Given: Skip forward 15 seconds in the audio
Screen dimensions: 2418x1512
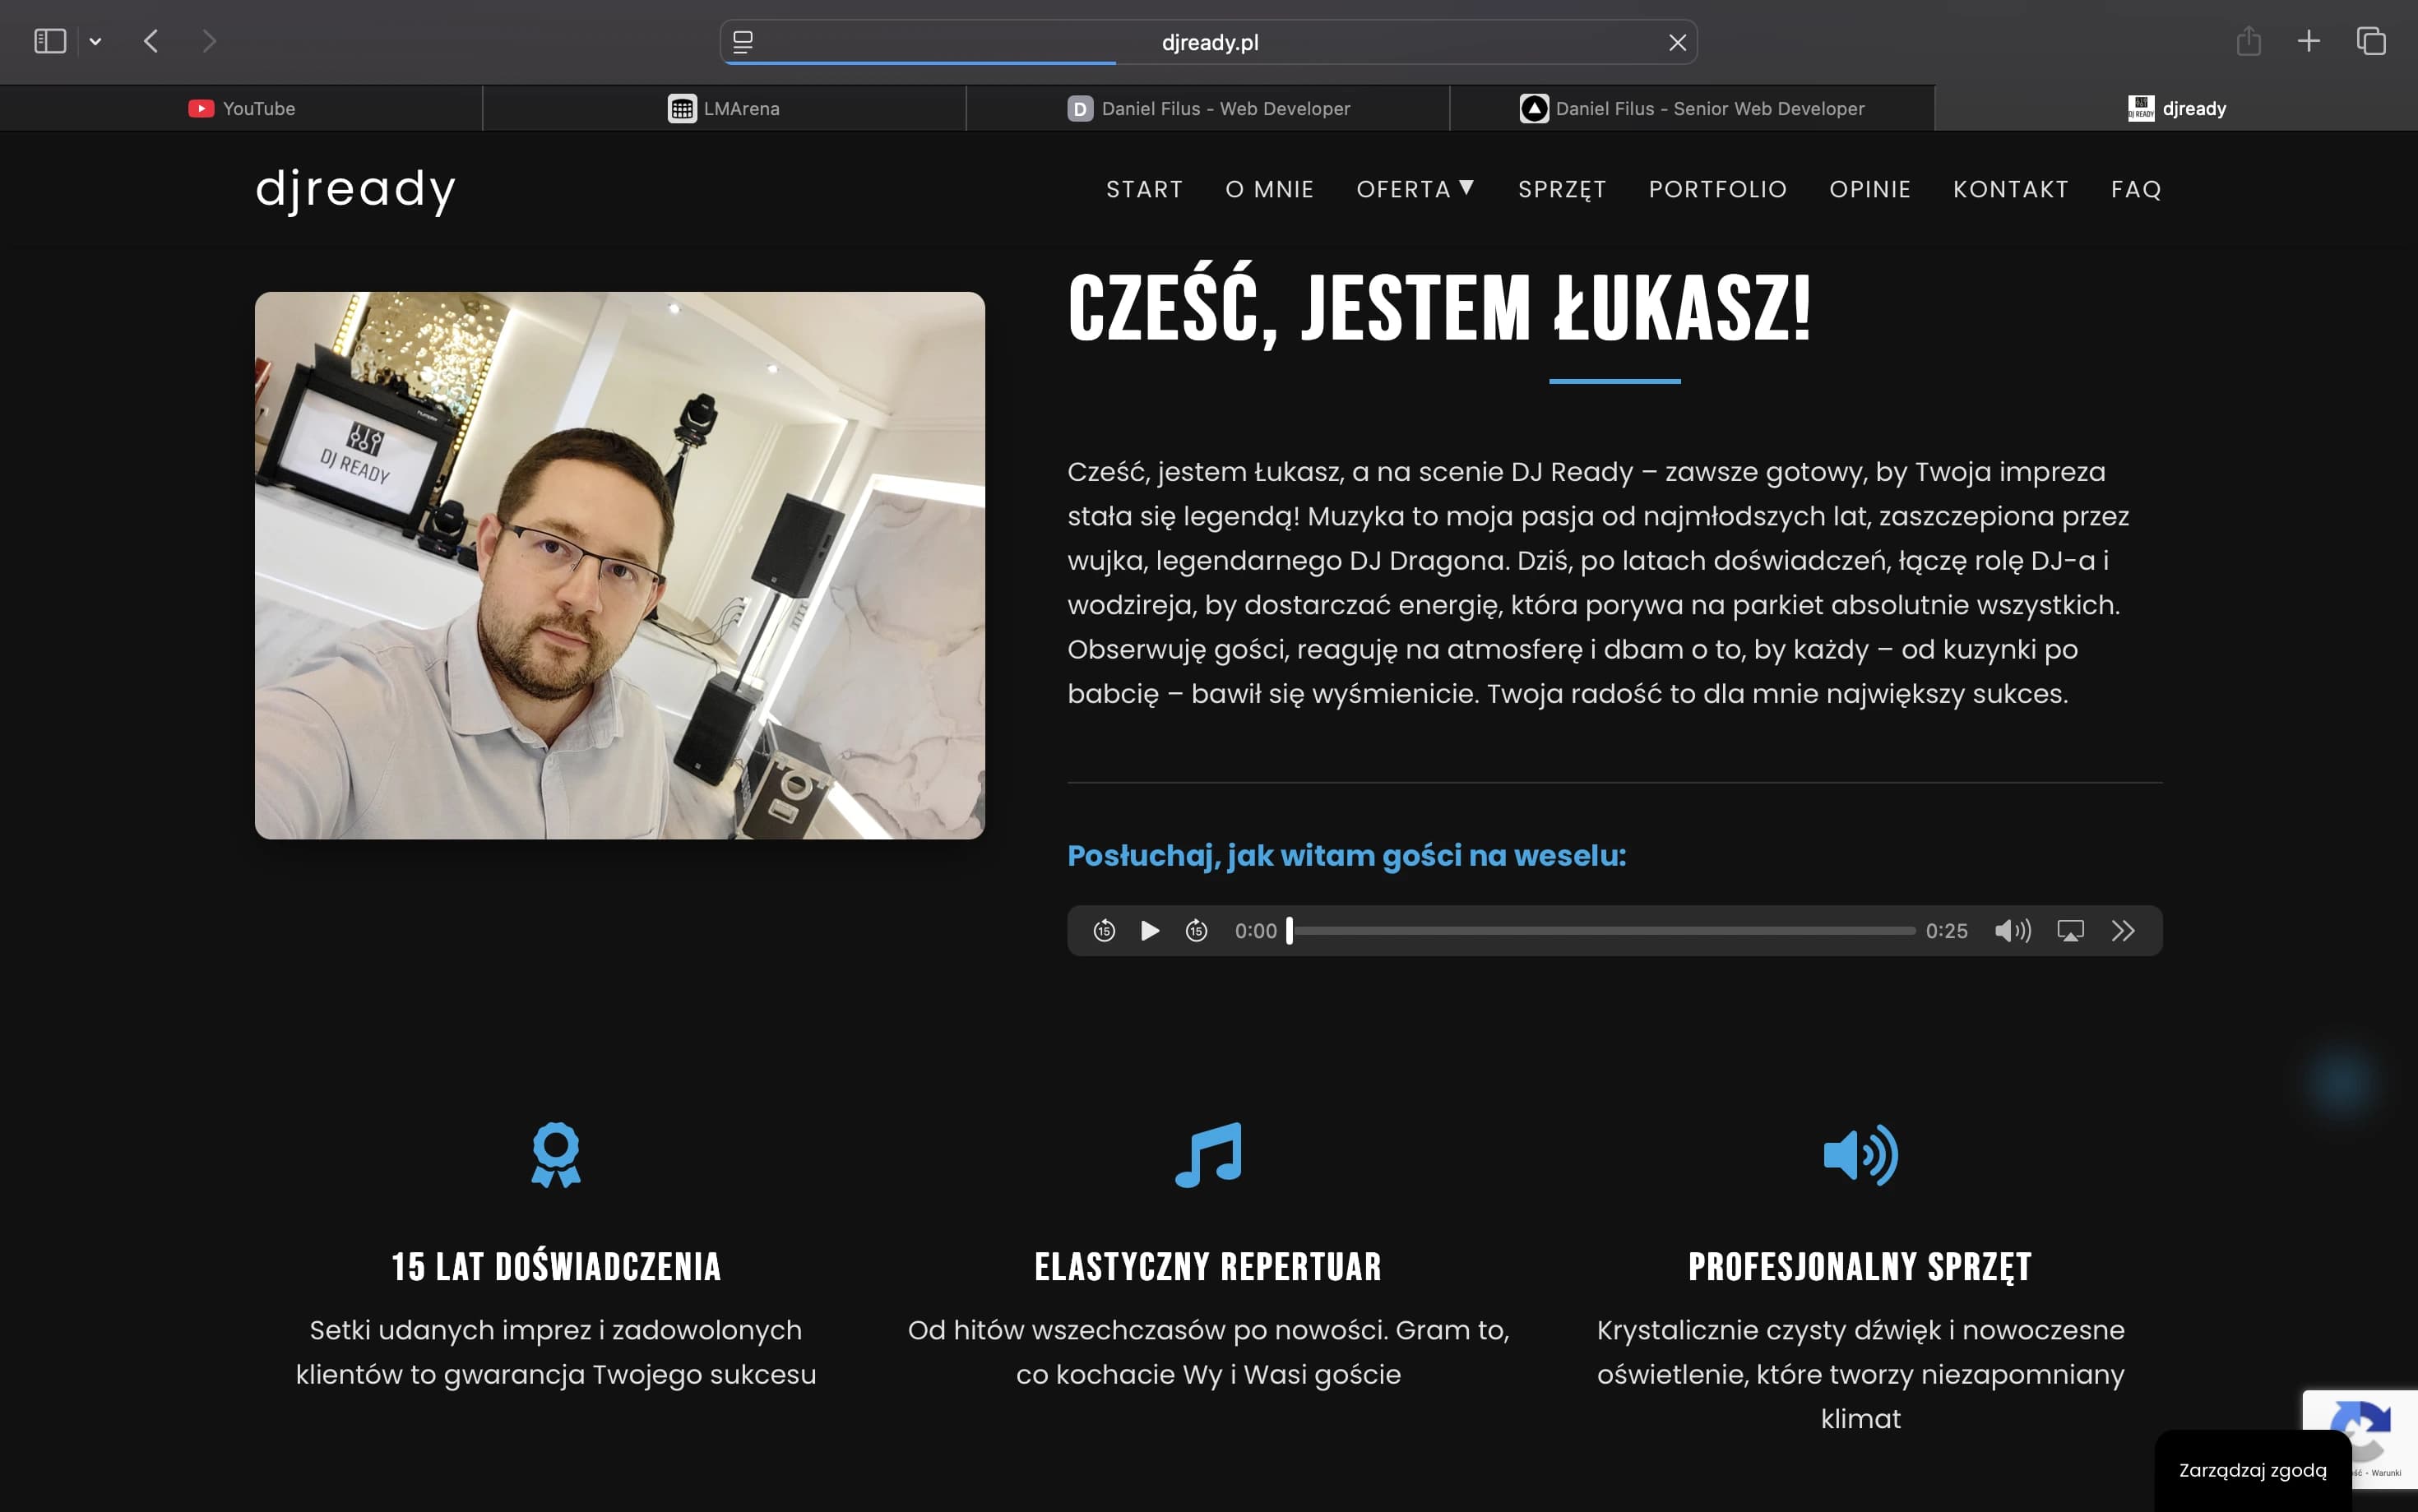Looking at the screenshot, I should pos(1196,930).
